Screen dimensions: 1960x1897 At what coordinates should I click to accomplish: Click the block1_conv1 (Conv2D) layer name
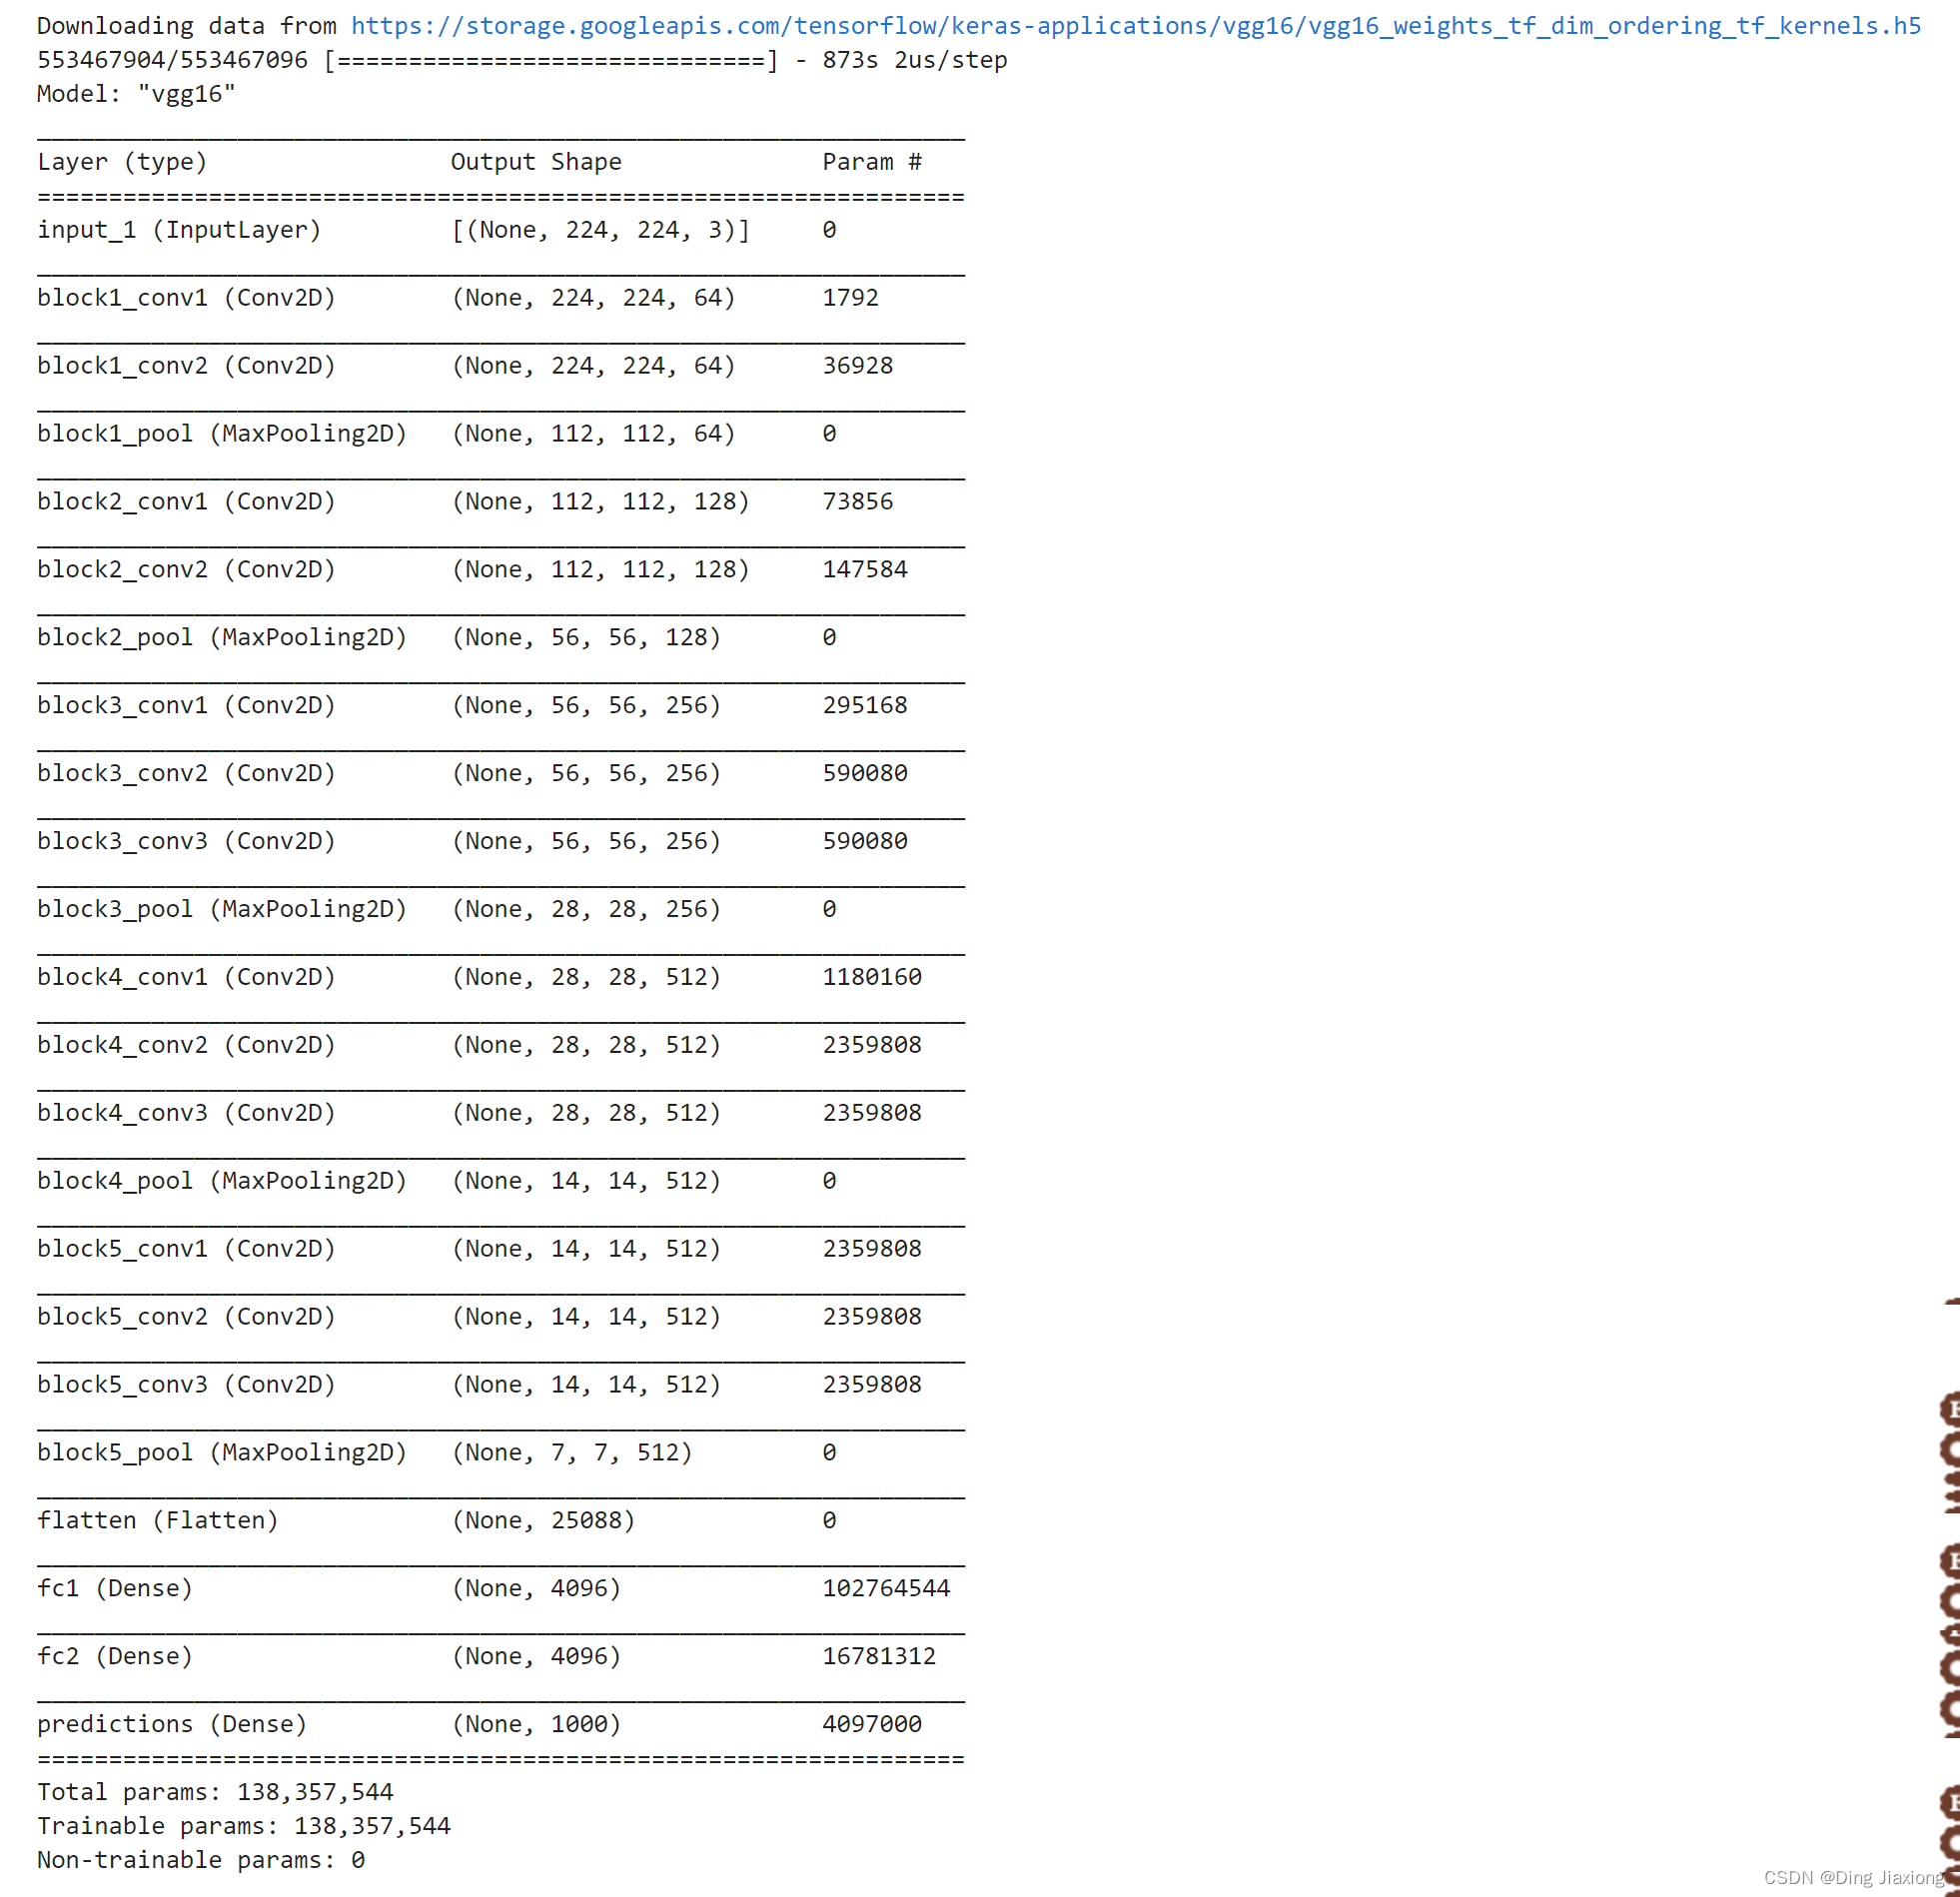[x=186, y=298]
